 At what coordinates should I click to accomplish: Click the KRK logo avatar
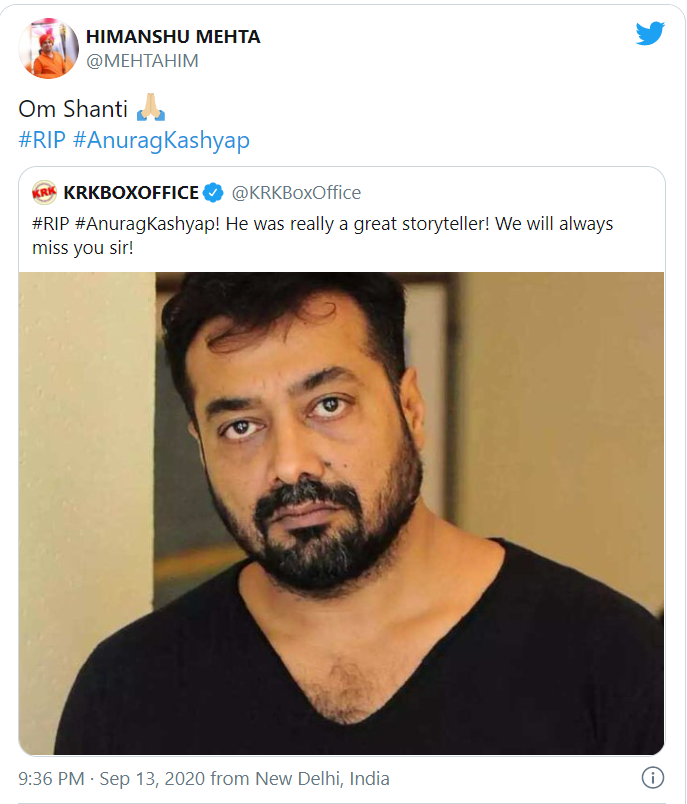44,193
